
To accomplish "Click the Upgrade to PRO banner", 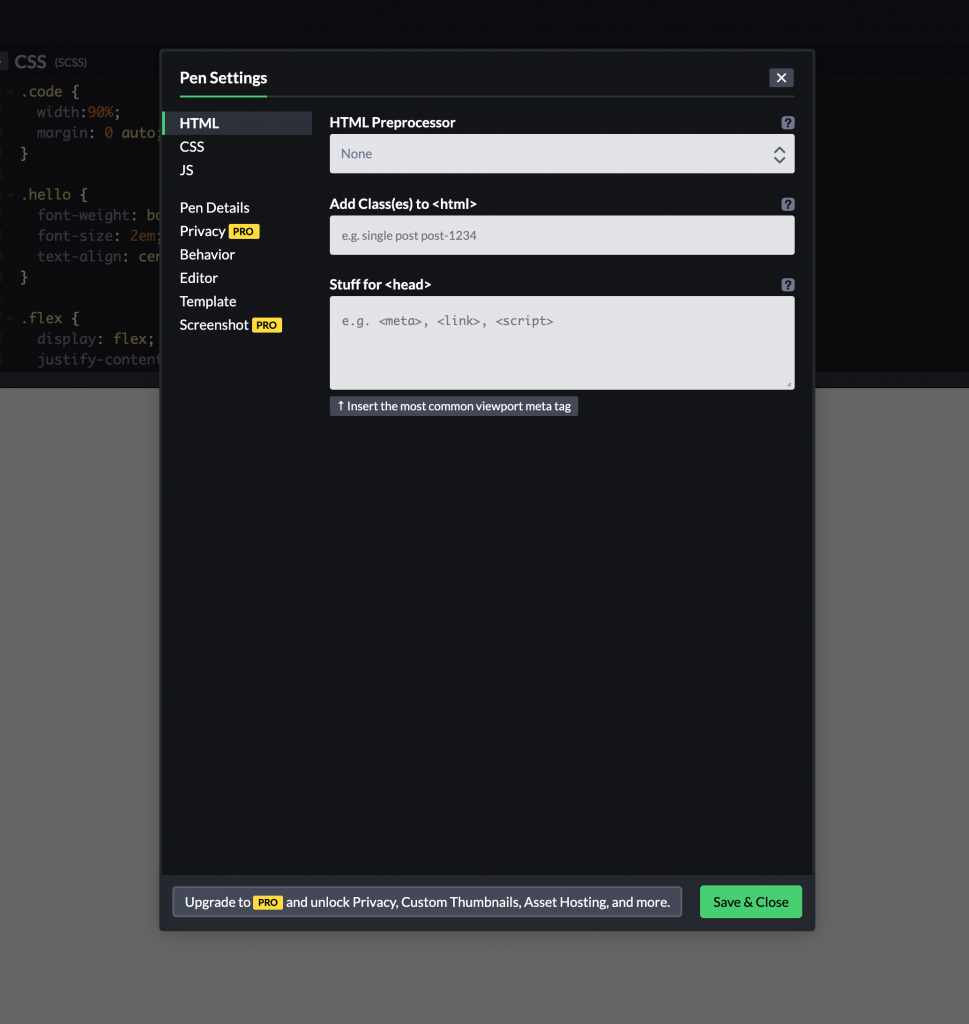I will [x=427, y=901].
